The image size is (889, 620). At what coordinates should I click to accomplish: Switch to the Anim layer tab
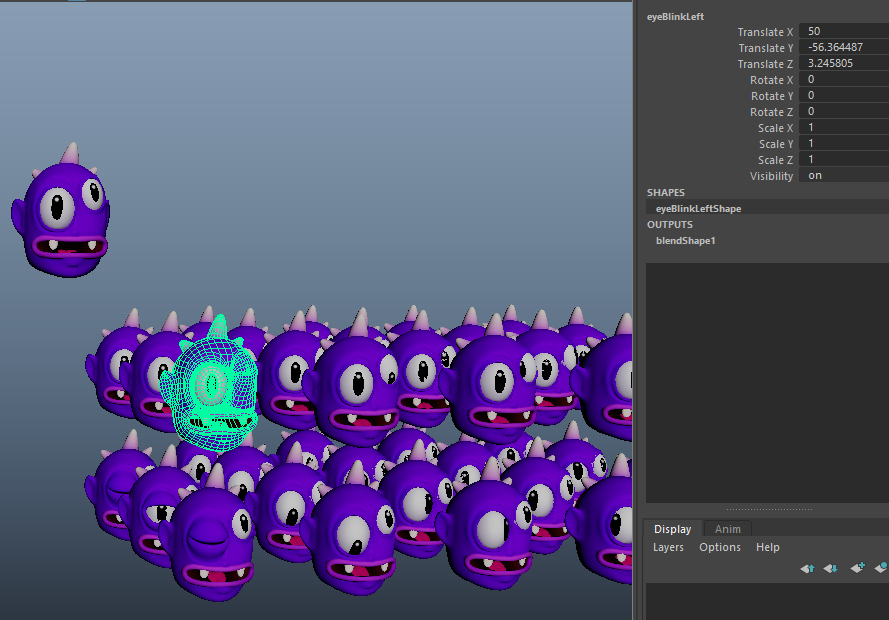pos(728,529)
